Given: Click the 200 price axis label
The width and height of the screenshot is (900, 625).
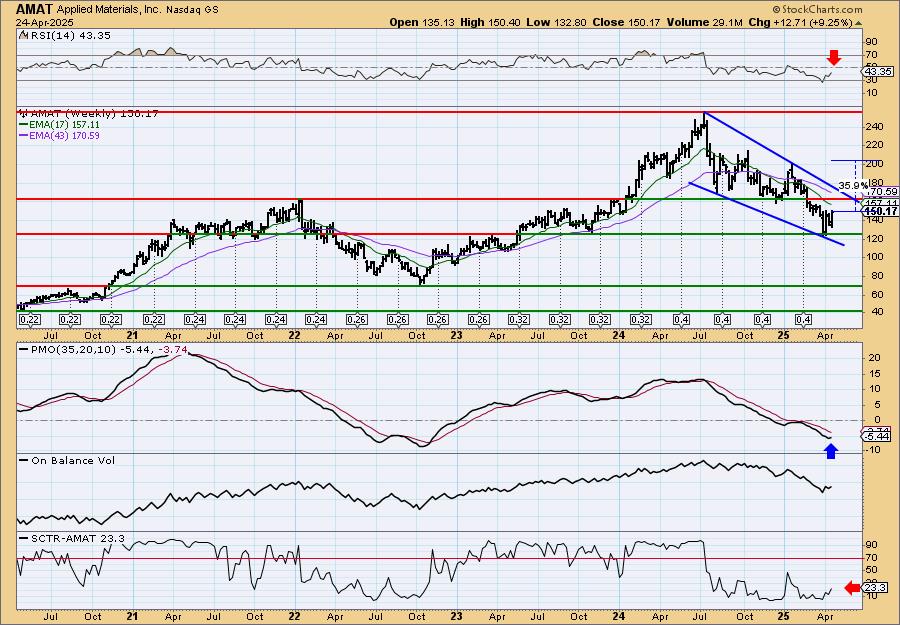Looking at the screenshot, I should pos(874,164).
